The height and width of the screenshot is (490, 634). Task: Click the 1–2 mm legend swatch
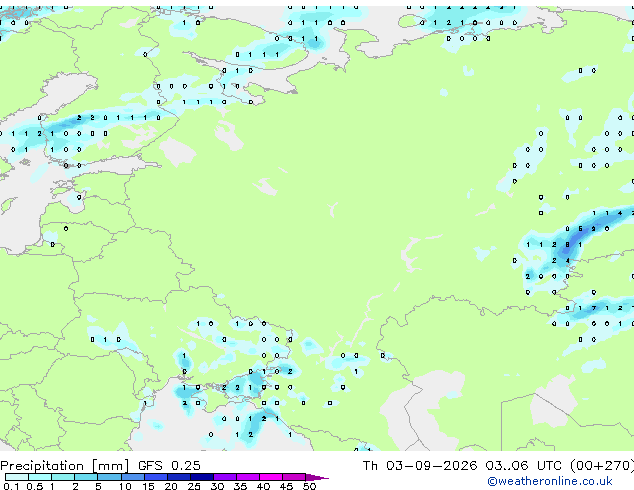tap(63, 477)
